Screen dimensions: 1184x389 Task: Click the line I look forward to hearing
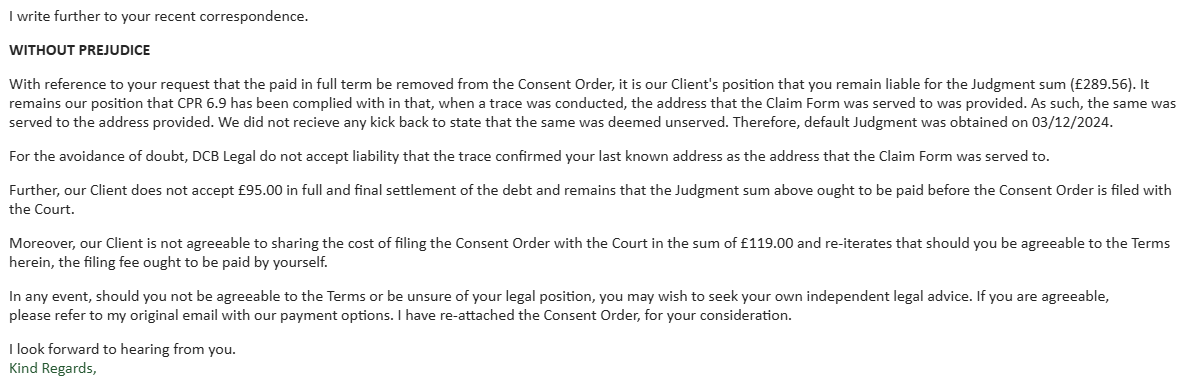pos(122,350)
